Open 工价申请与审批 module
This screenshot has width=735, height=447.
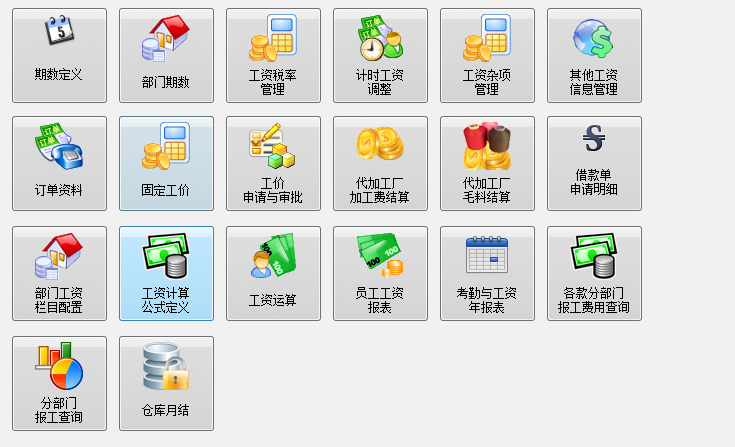[x=273, y=164]
